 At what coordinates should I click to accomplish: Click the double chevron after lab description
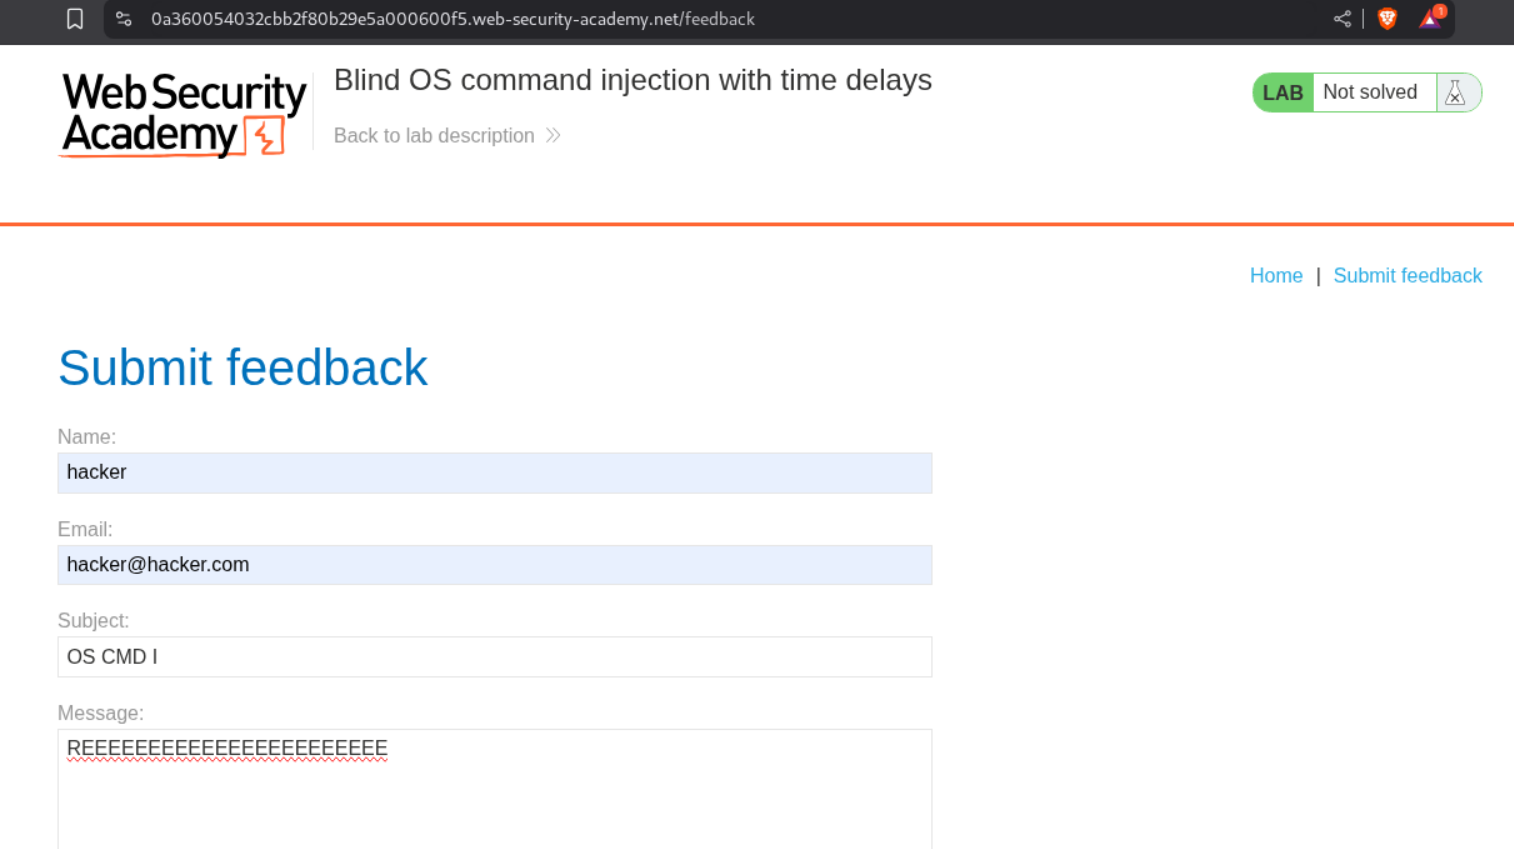(553, 135)
